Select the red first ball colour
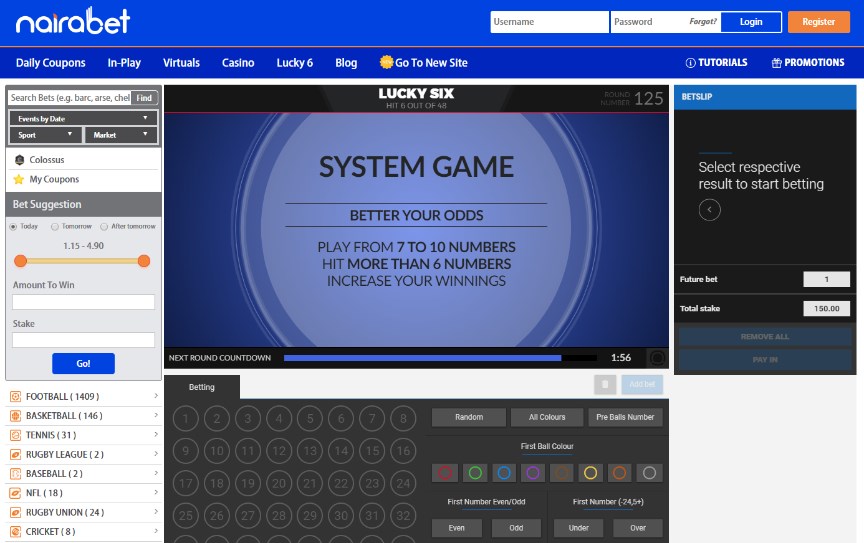The width and height of the screenshot is (864, 543). tap(445, 472)
